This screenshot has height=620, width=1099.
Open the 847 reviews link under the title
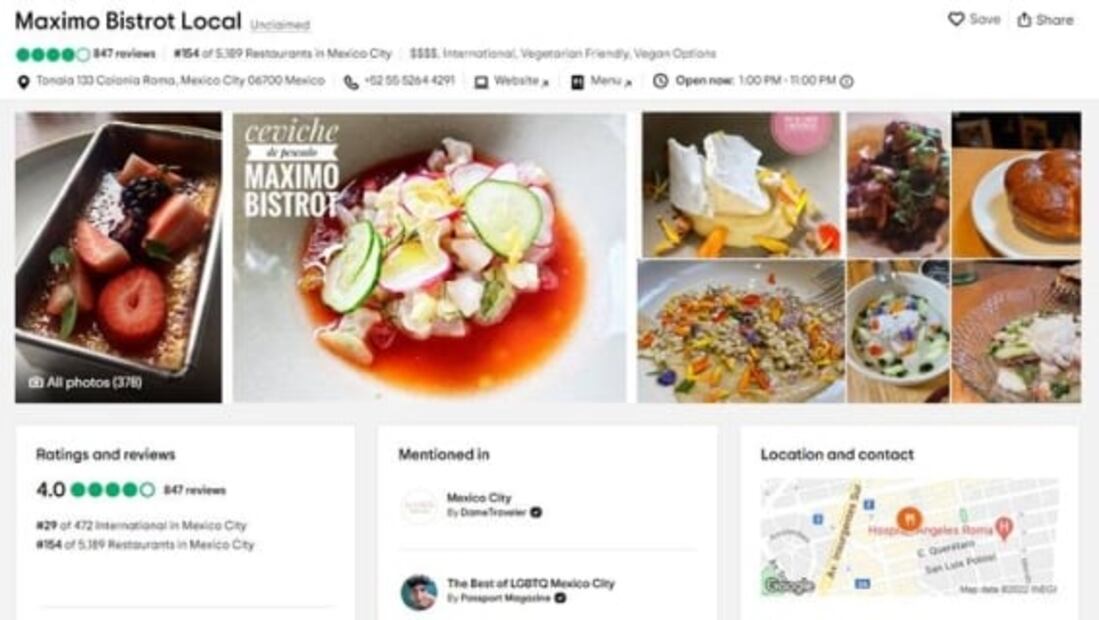[x=124, y=54]
